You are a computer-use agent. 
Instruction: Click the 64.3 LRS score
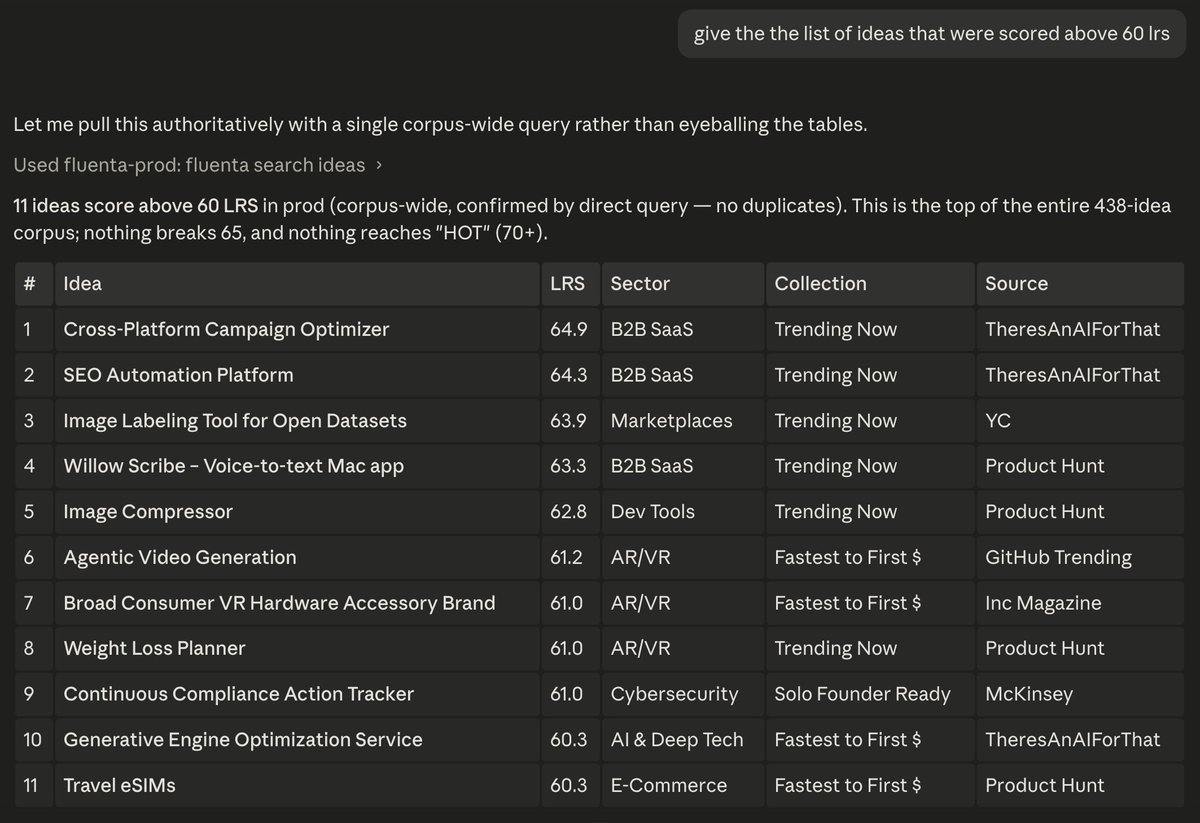pos(569,375)
